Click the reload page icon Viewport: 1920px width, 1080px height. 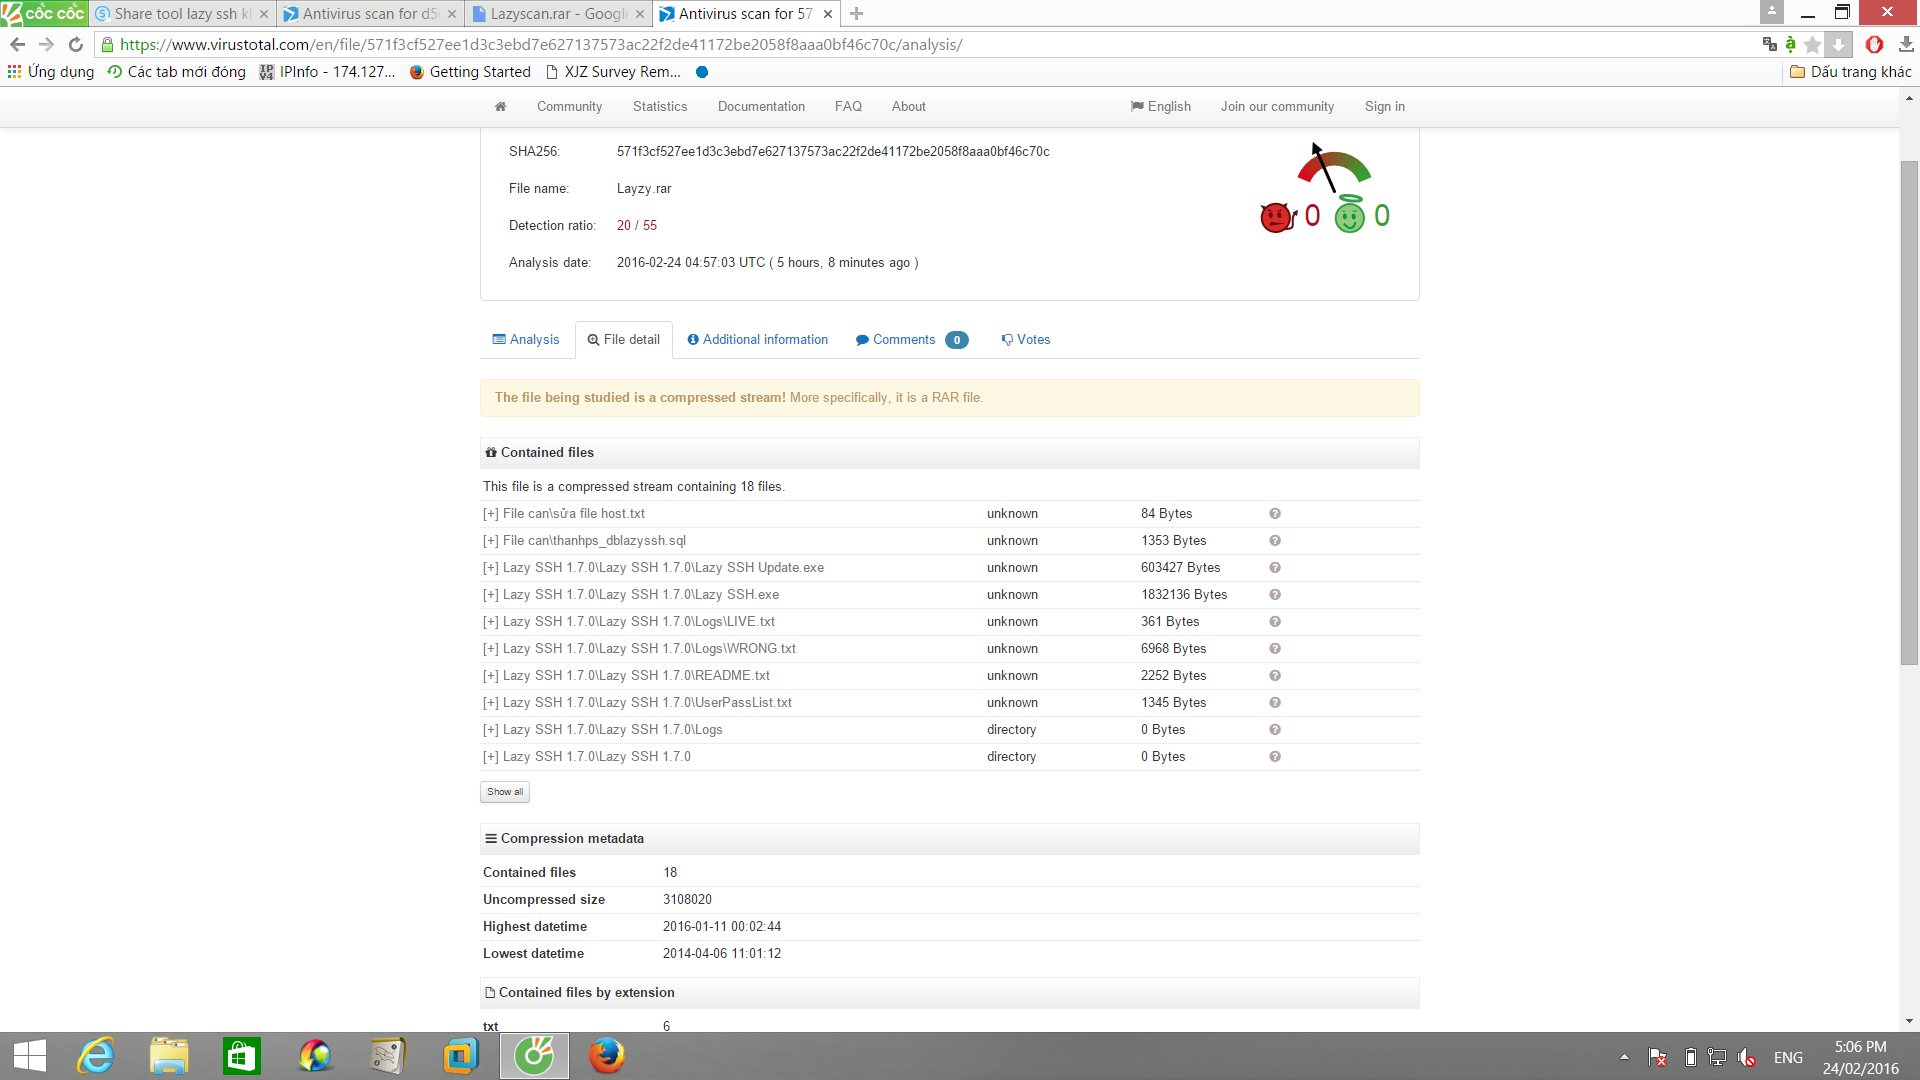76,44
